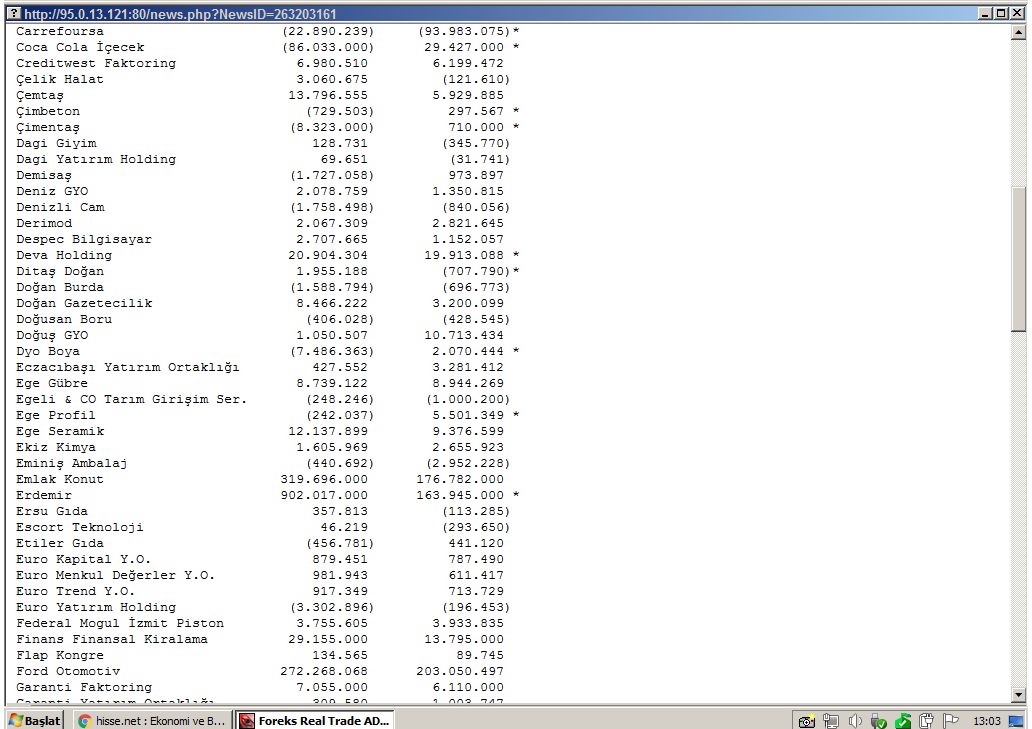Select Etiler Gıda's value 441.120
The image size is (1032, 729).
click(476, 543)
